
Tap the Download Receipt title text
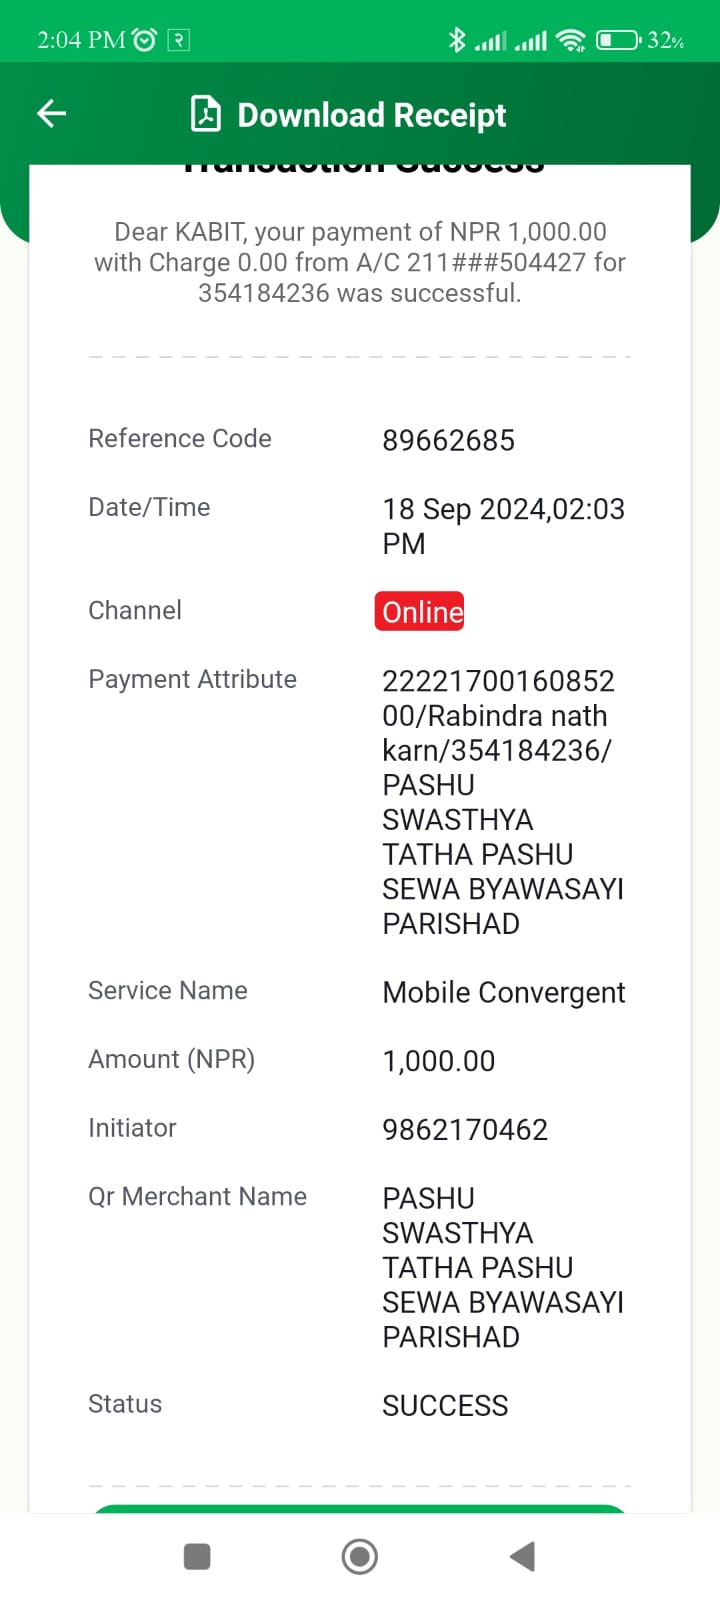click(x=372, y=115)
